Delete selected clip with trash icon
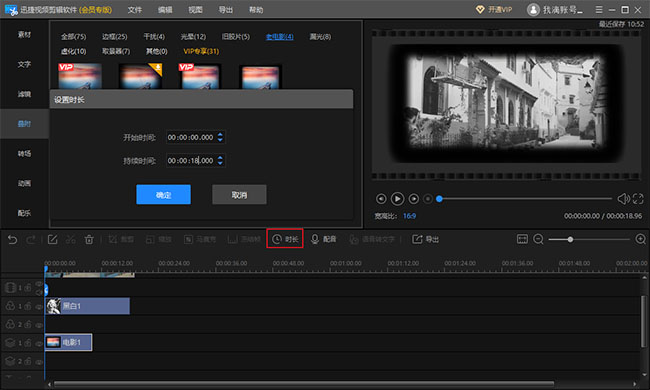Viewport: 650px width, 390px height. click(89, 240)
